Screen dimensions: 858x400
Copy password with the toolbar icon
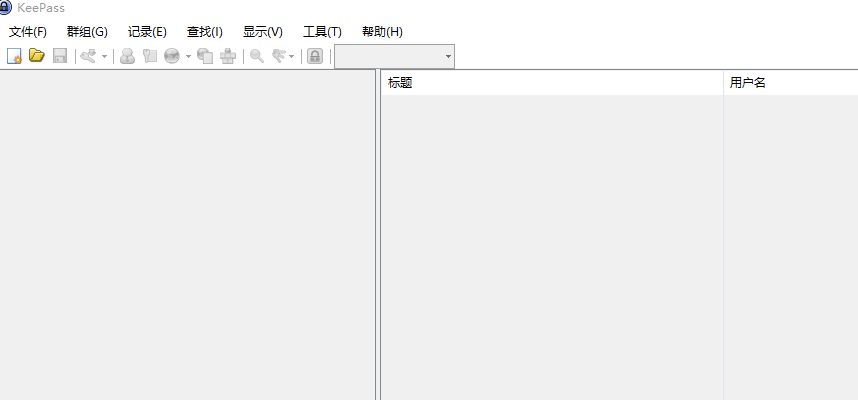coord(150,56)
